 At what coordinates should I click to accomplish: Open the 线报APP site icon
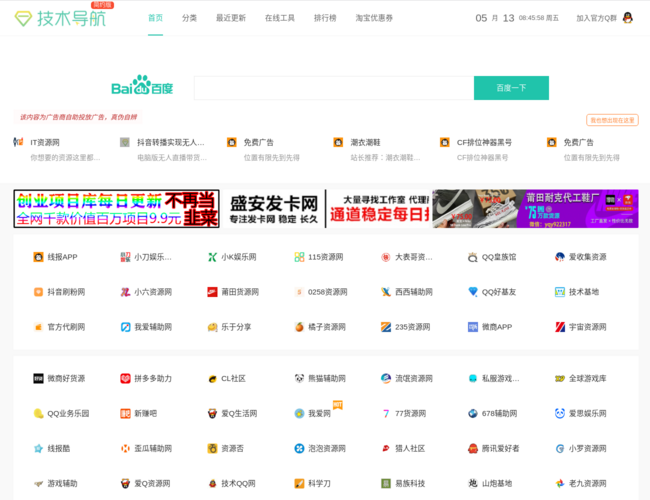pos(38,257)
